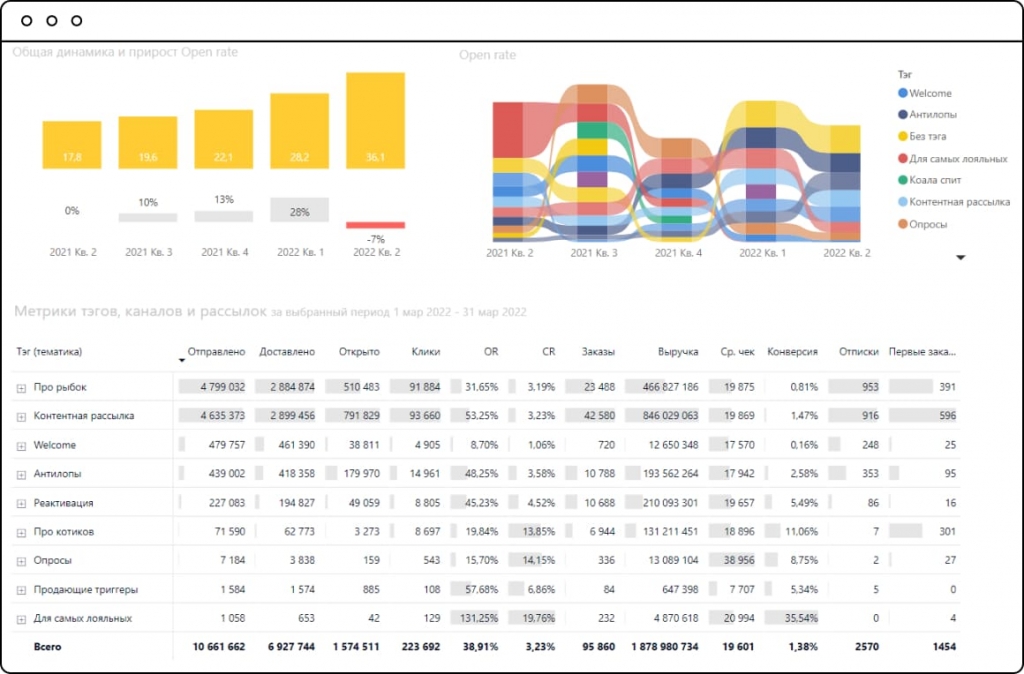The image size is (1024, 674).
Task: Select the 28.2 bar for 2022 Кв. 1
Action: pos(300,131)
